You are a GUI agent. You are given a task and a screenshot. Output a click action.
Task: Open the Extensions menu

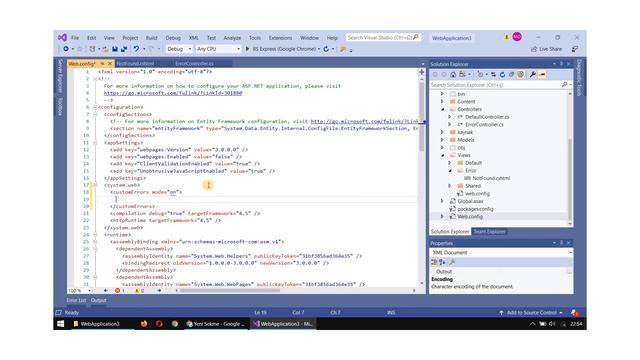[x=280, y=38]
